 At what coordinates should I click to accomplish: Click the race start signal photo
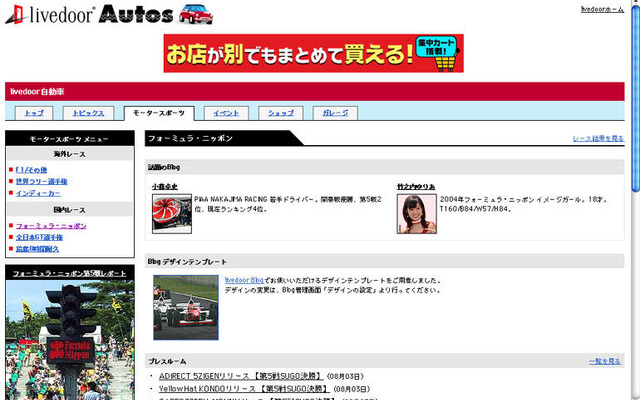coord(70,340)
